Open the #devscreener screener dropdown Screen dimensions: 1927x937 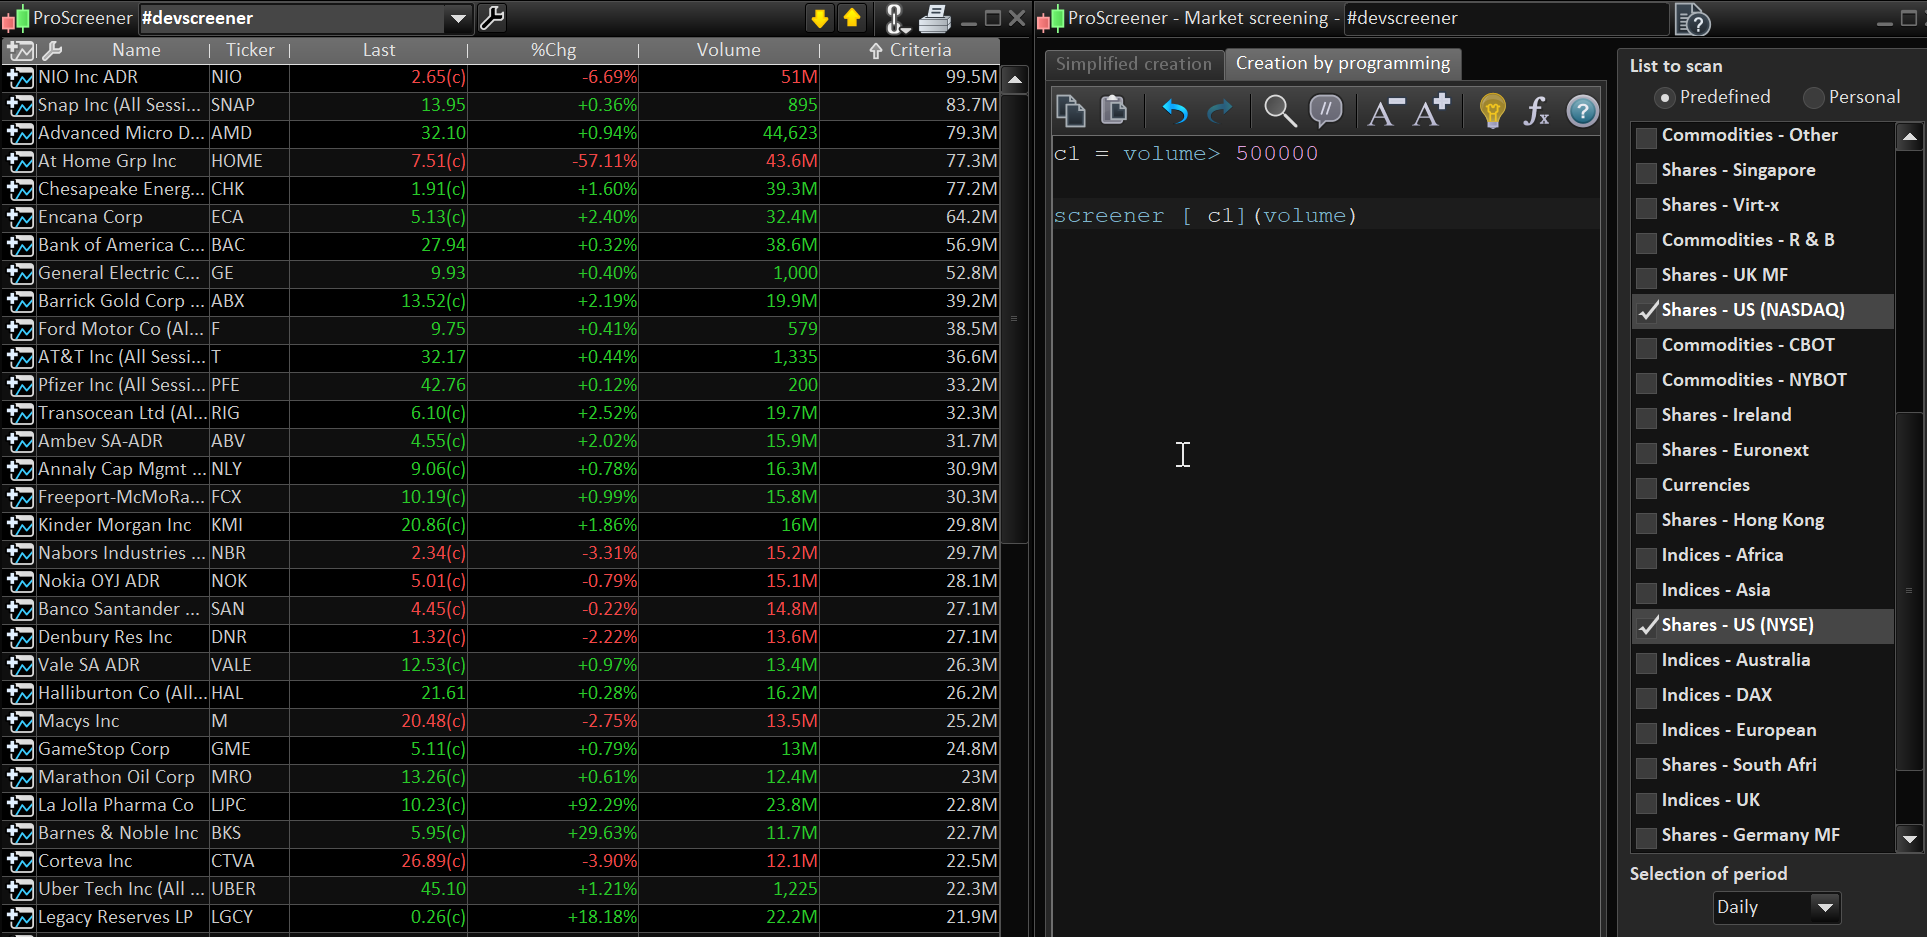[457, 18]
